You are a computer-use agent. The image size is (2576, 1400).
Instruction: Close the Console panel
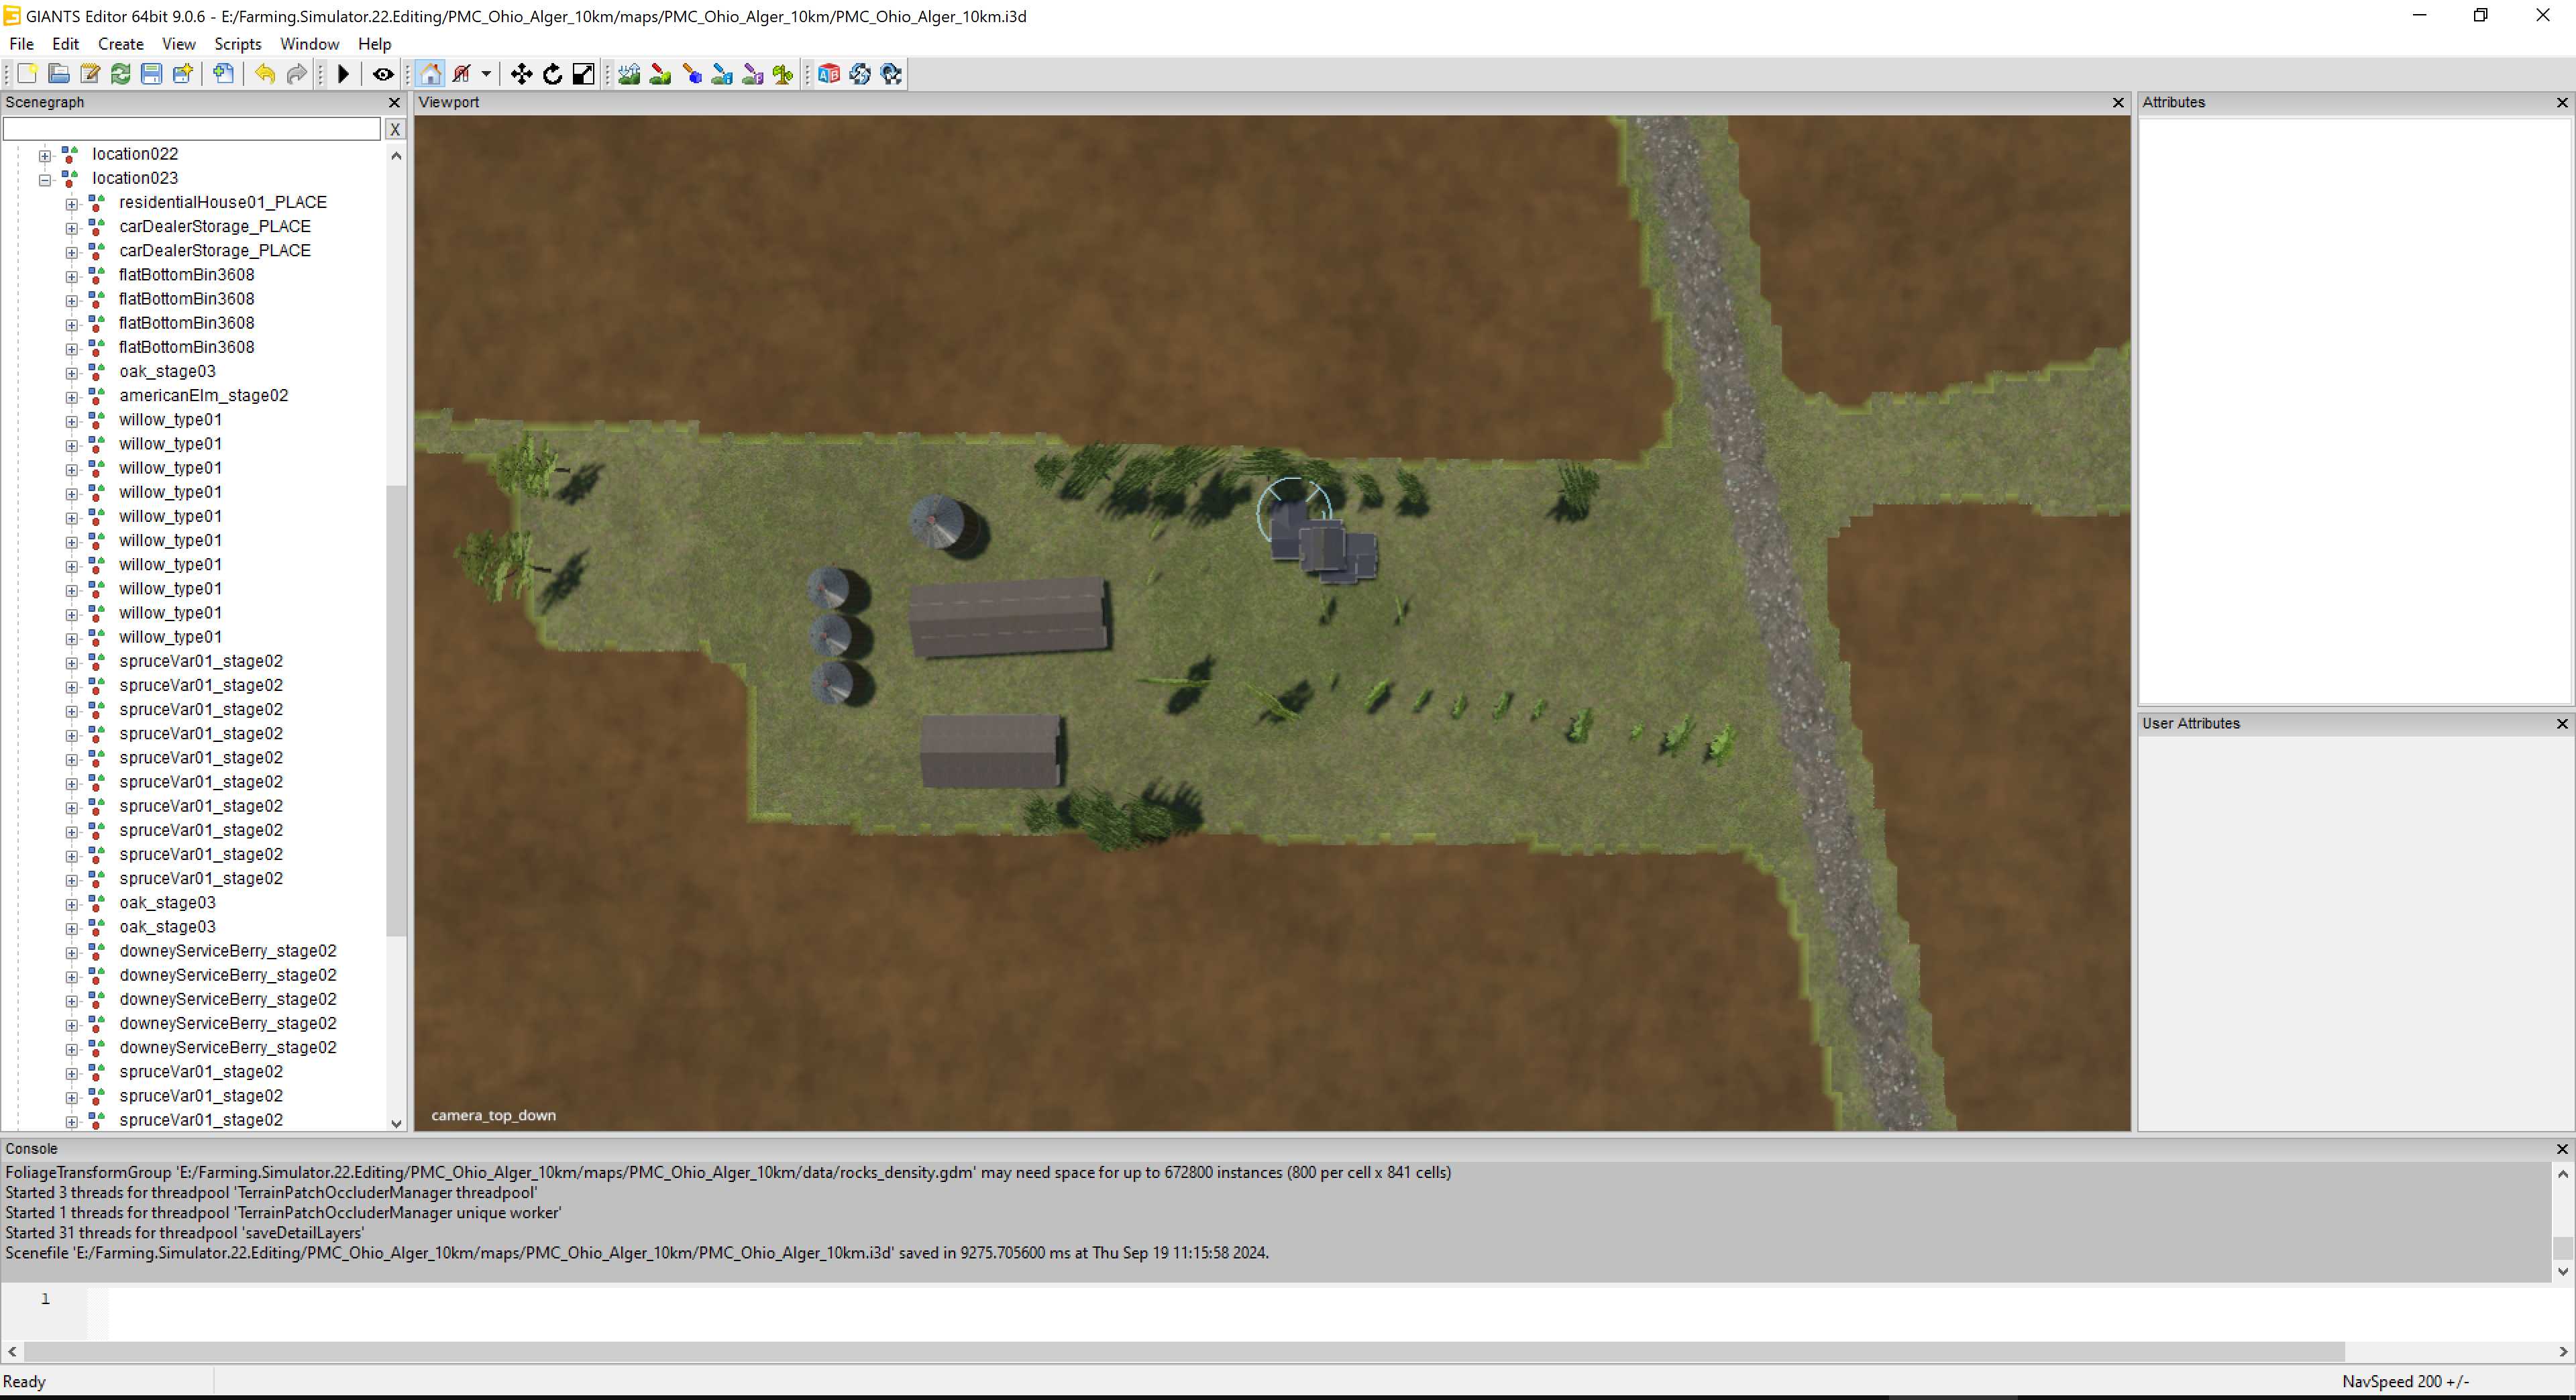[2562, 1149]
